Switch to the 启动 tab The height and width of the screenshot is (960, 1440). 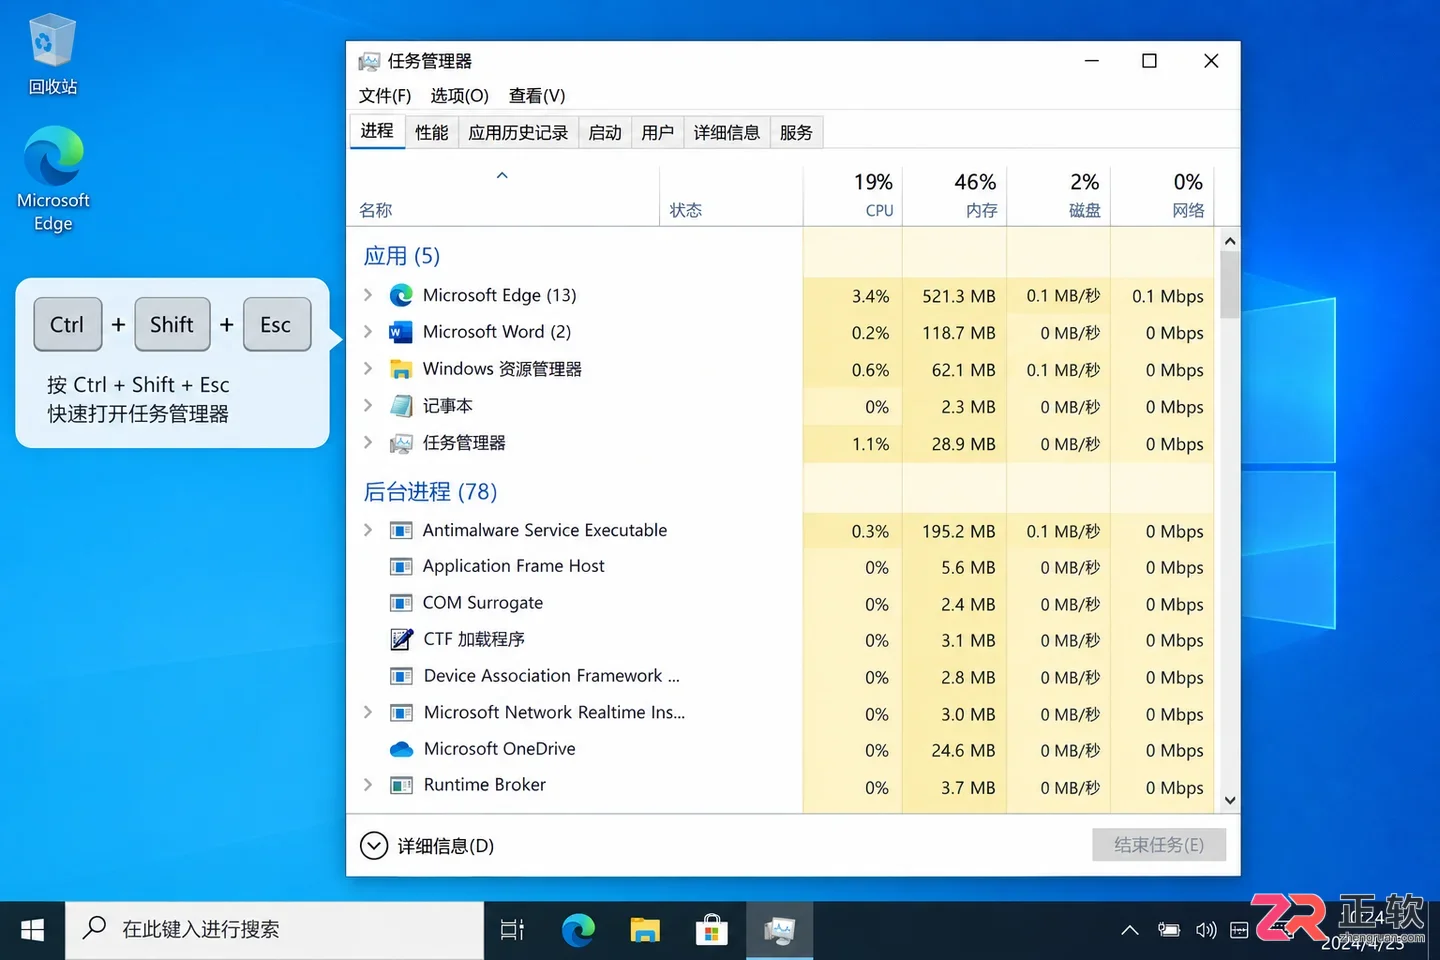[x=605, y=133]
